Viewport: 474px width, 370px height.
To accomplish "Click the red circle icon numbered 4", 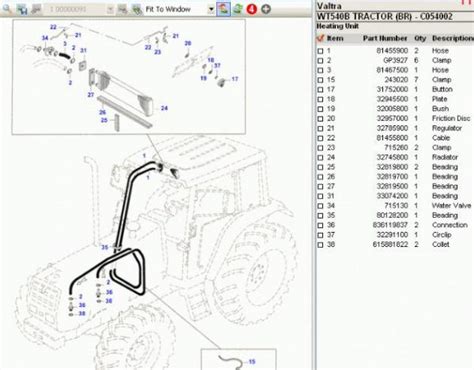I will [x=252, y=9].
